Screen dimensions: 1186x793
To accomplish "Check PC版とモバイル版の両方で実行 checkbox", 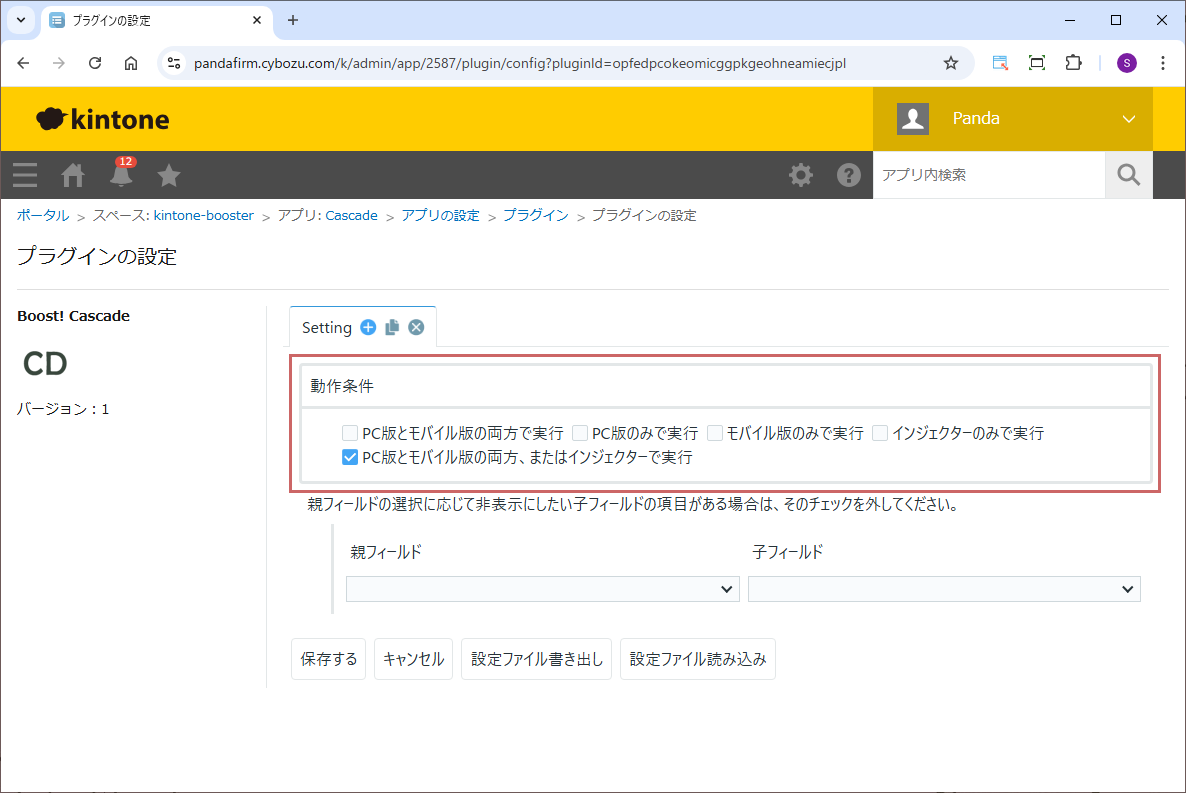I will coord(350,433).
